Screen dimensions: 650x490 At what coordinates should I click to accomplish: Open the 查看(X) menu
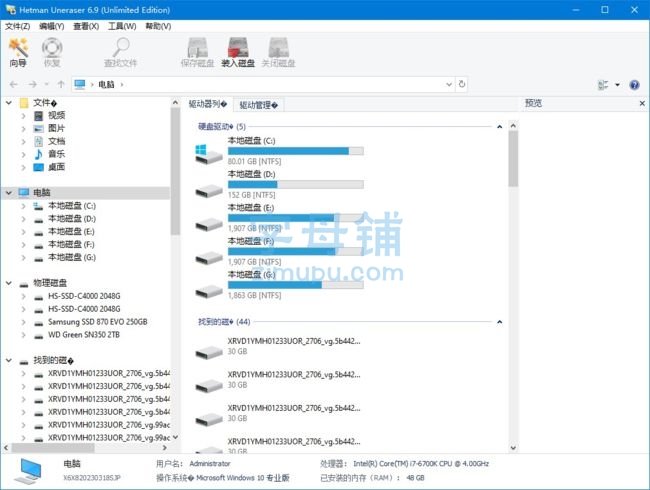coord(86,27)
